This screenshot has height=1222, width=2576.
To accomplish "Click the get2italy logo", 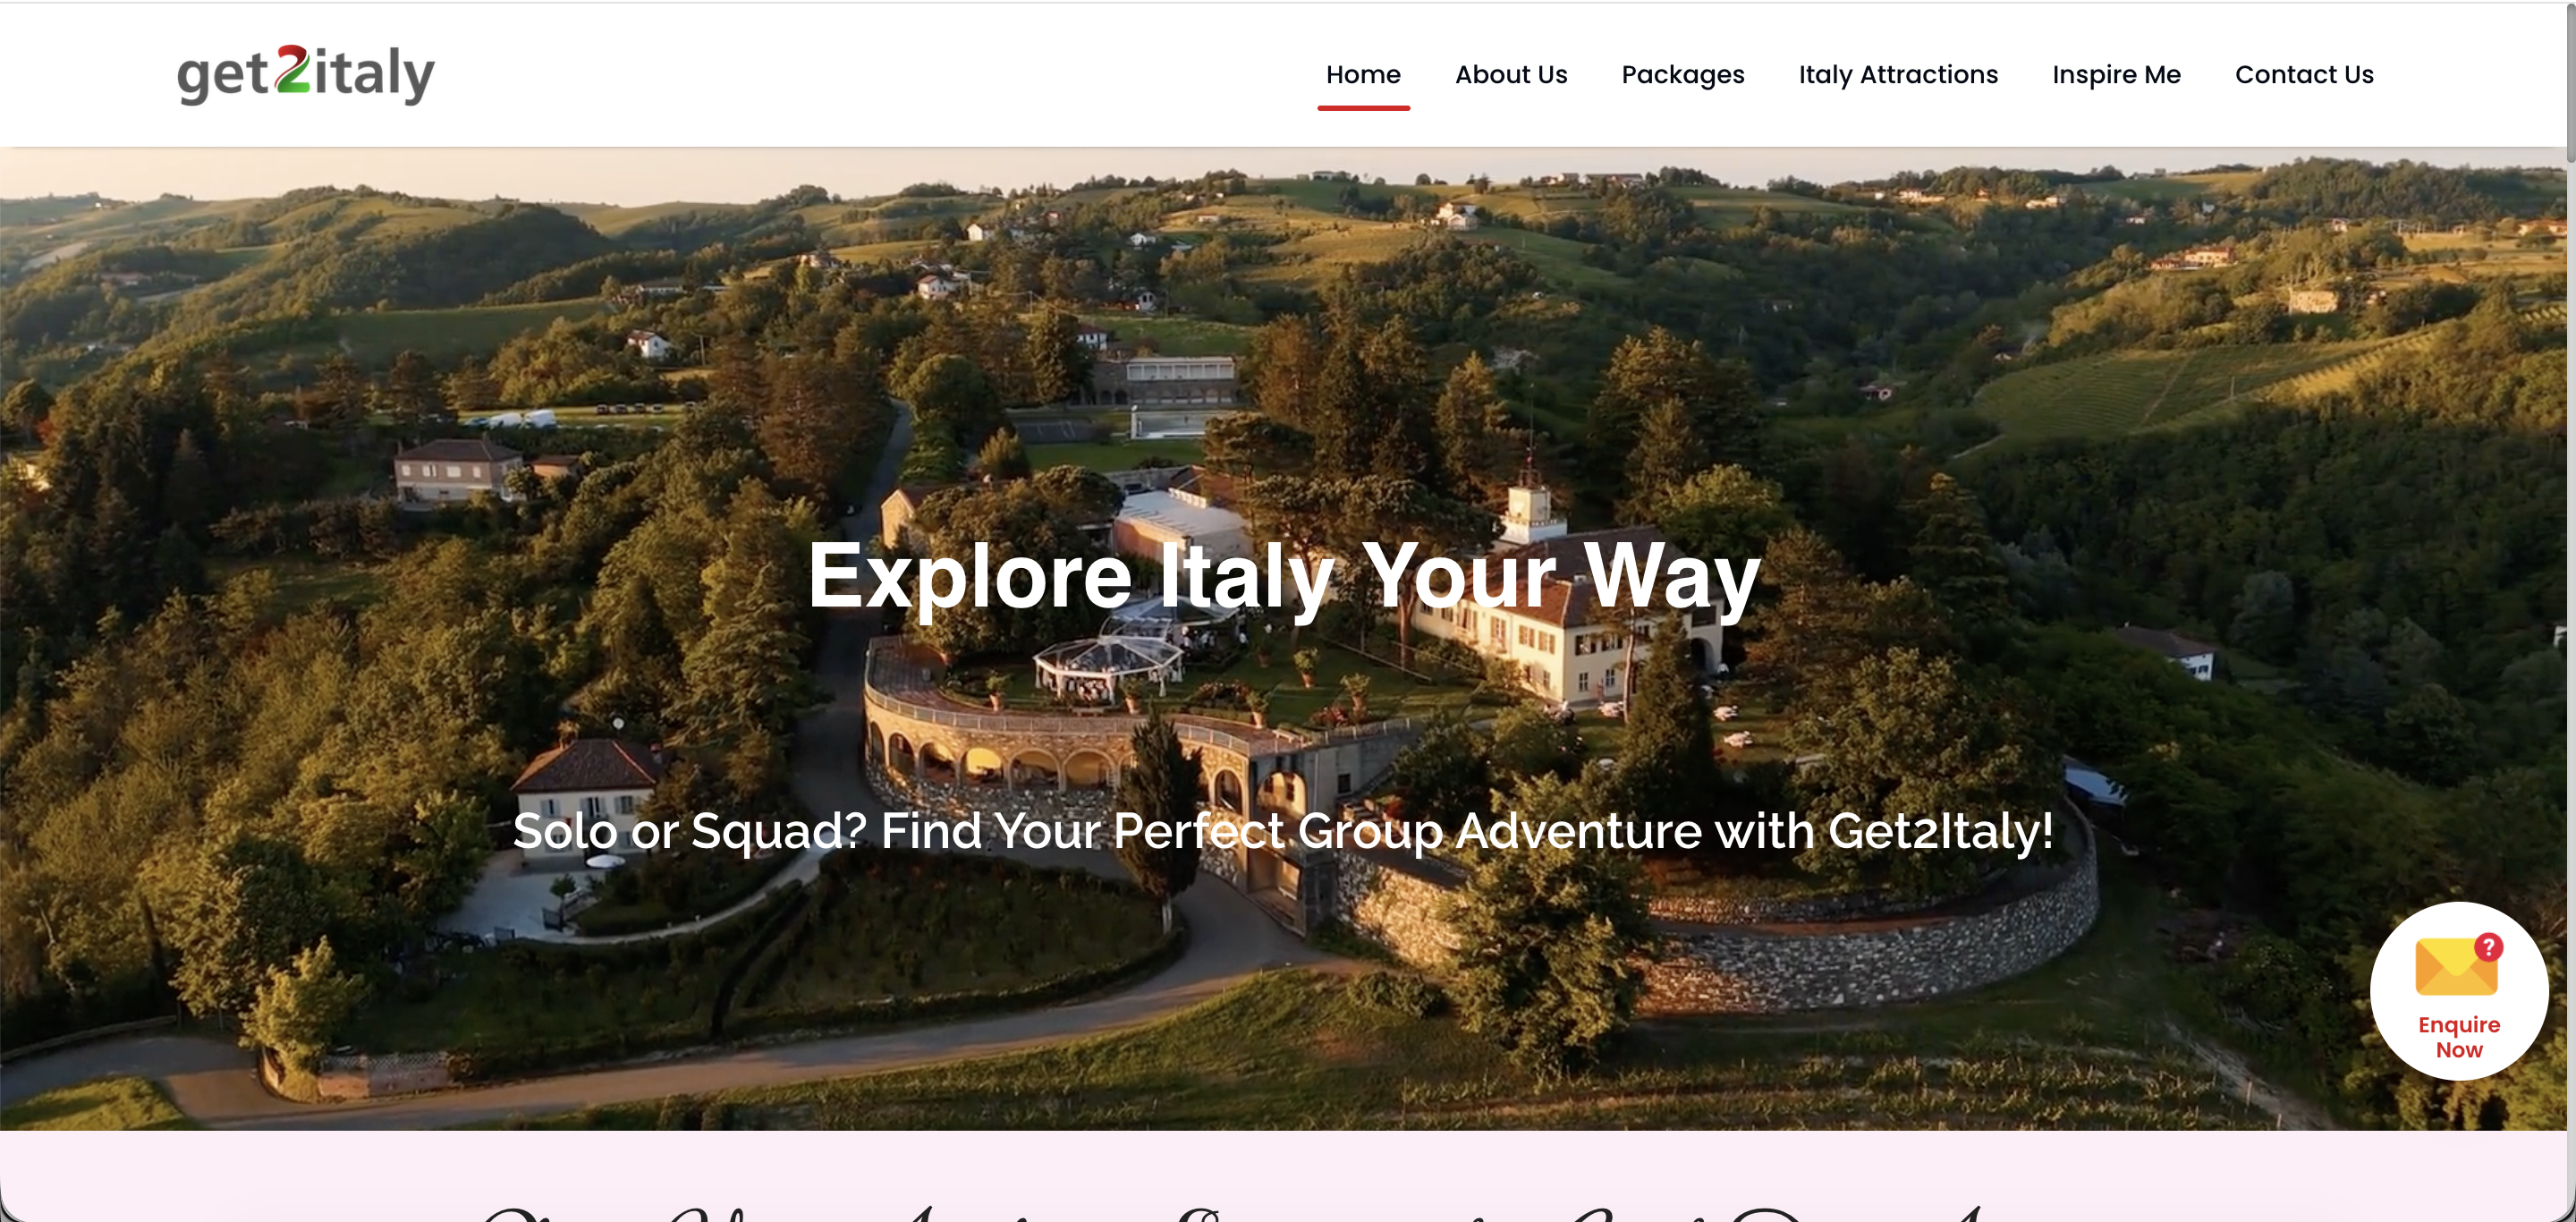I will tap(306, 73).
